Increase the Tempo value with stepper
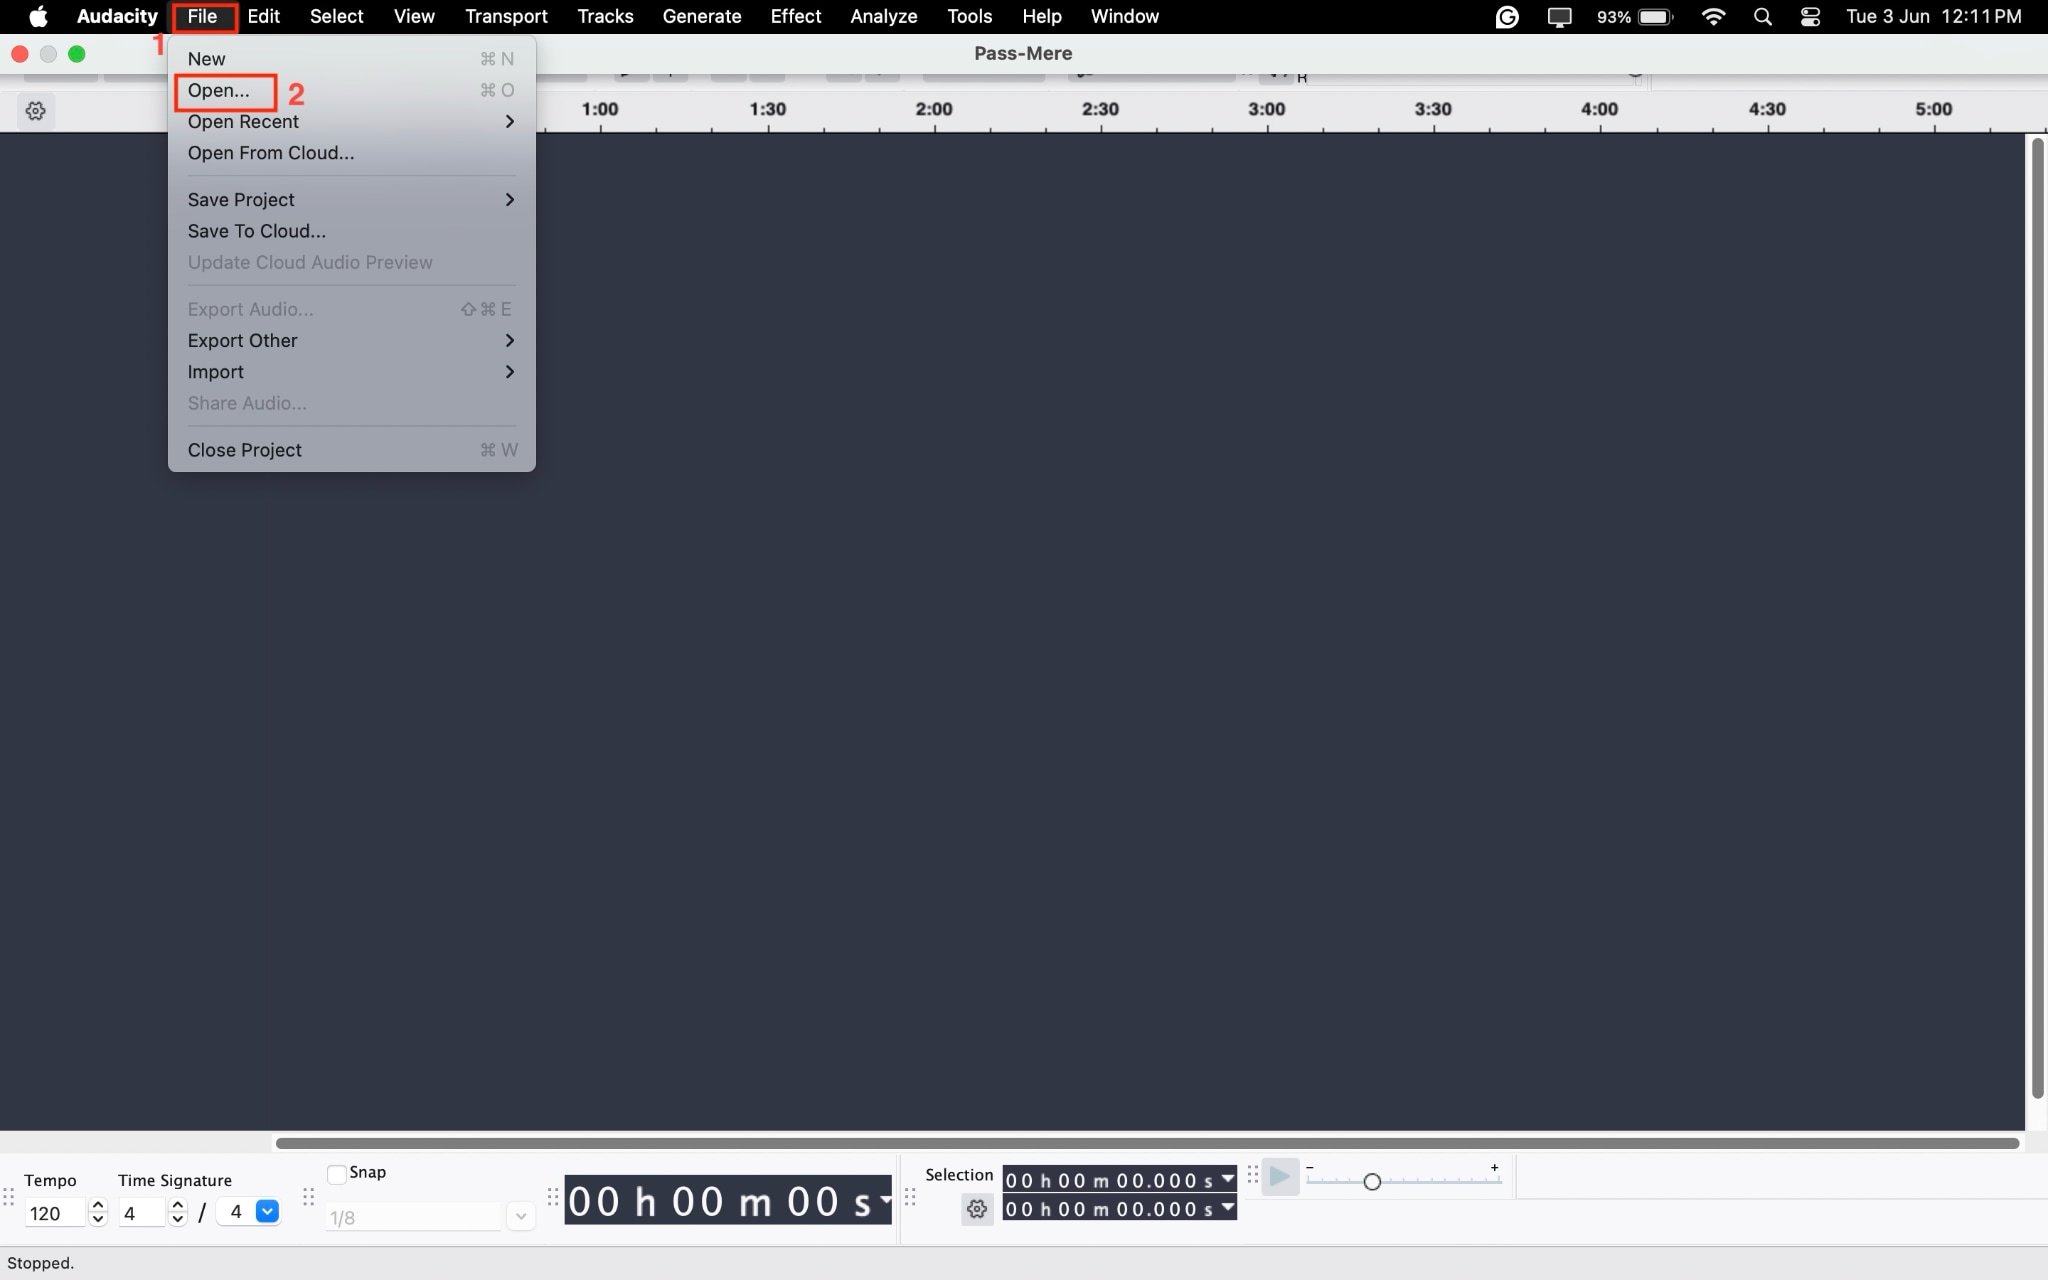Image resolution: width=2048 pixels, height=1280 pixels. 98,1205
